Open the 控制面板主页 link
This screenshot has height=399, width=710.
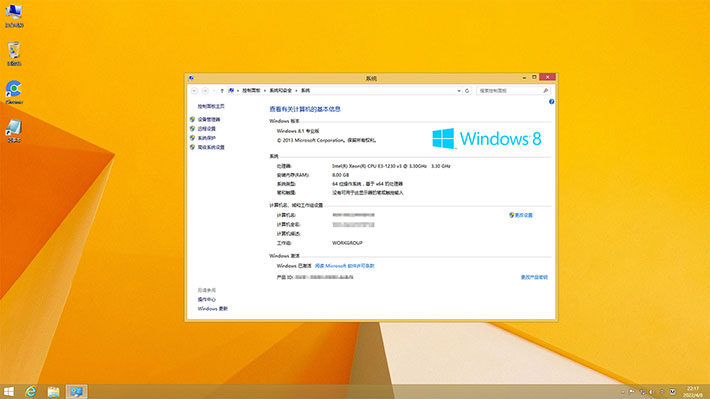tap(211, 106)
